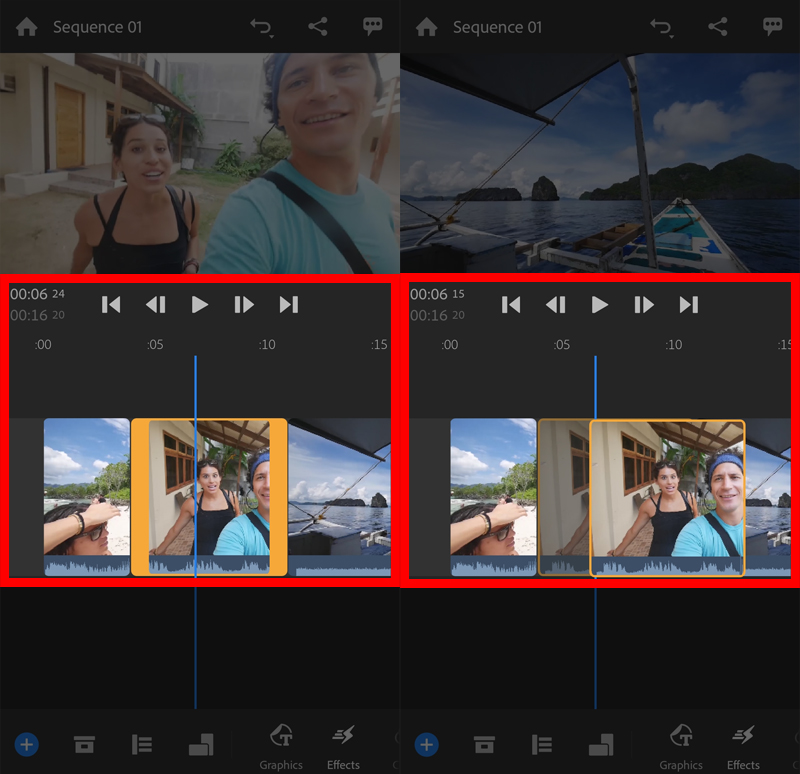Add media with the blue plus button

pyautogui.click(x=26, y=744)
